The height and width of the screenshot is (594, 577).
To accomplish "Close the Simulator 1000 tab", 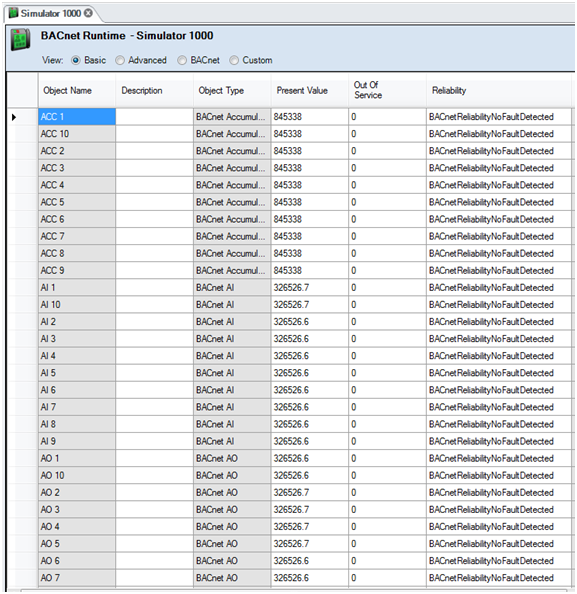I will point(88,13).
